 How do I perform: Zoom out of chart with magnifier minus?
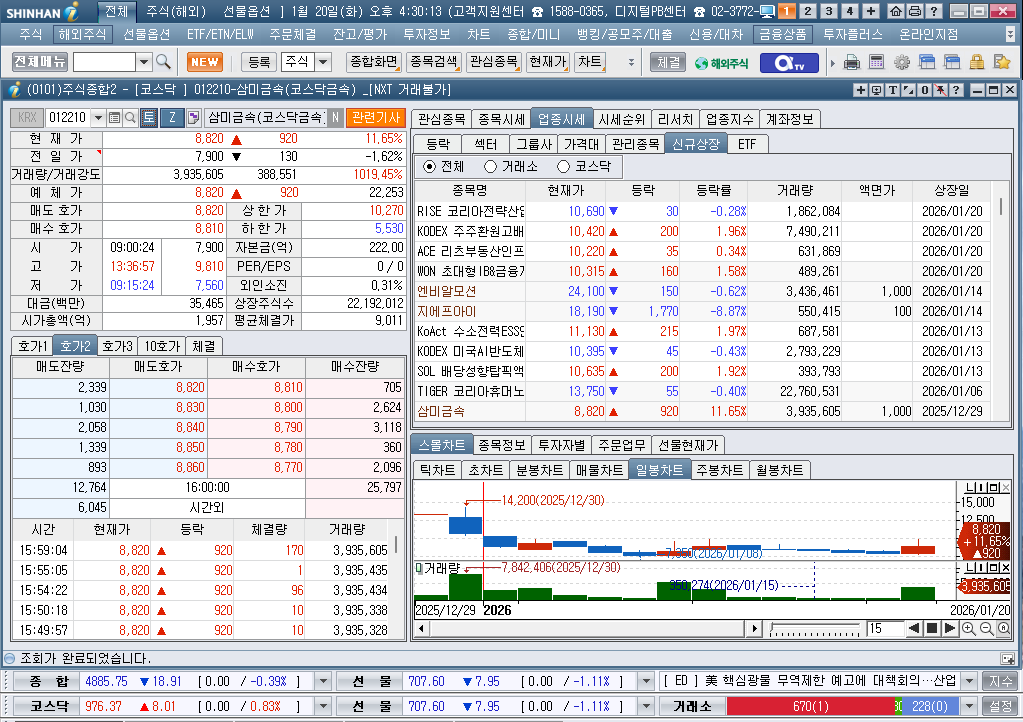[x=986, y=629]
